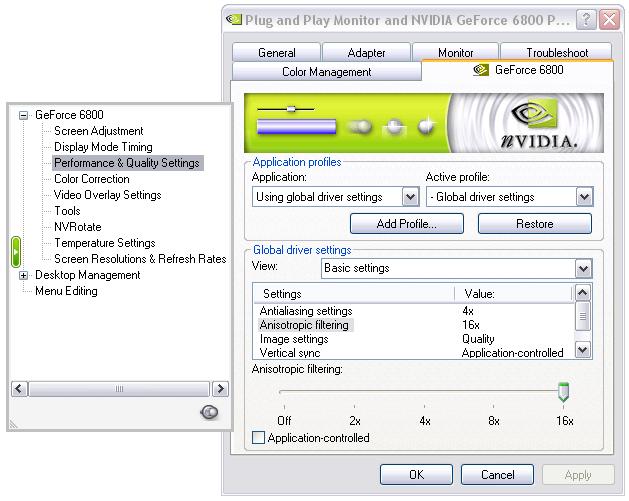Open the Active profile dropdown
The width and height of the screenshot is (629, 501).
(584, 197)
